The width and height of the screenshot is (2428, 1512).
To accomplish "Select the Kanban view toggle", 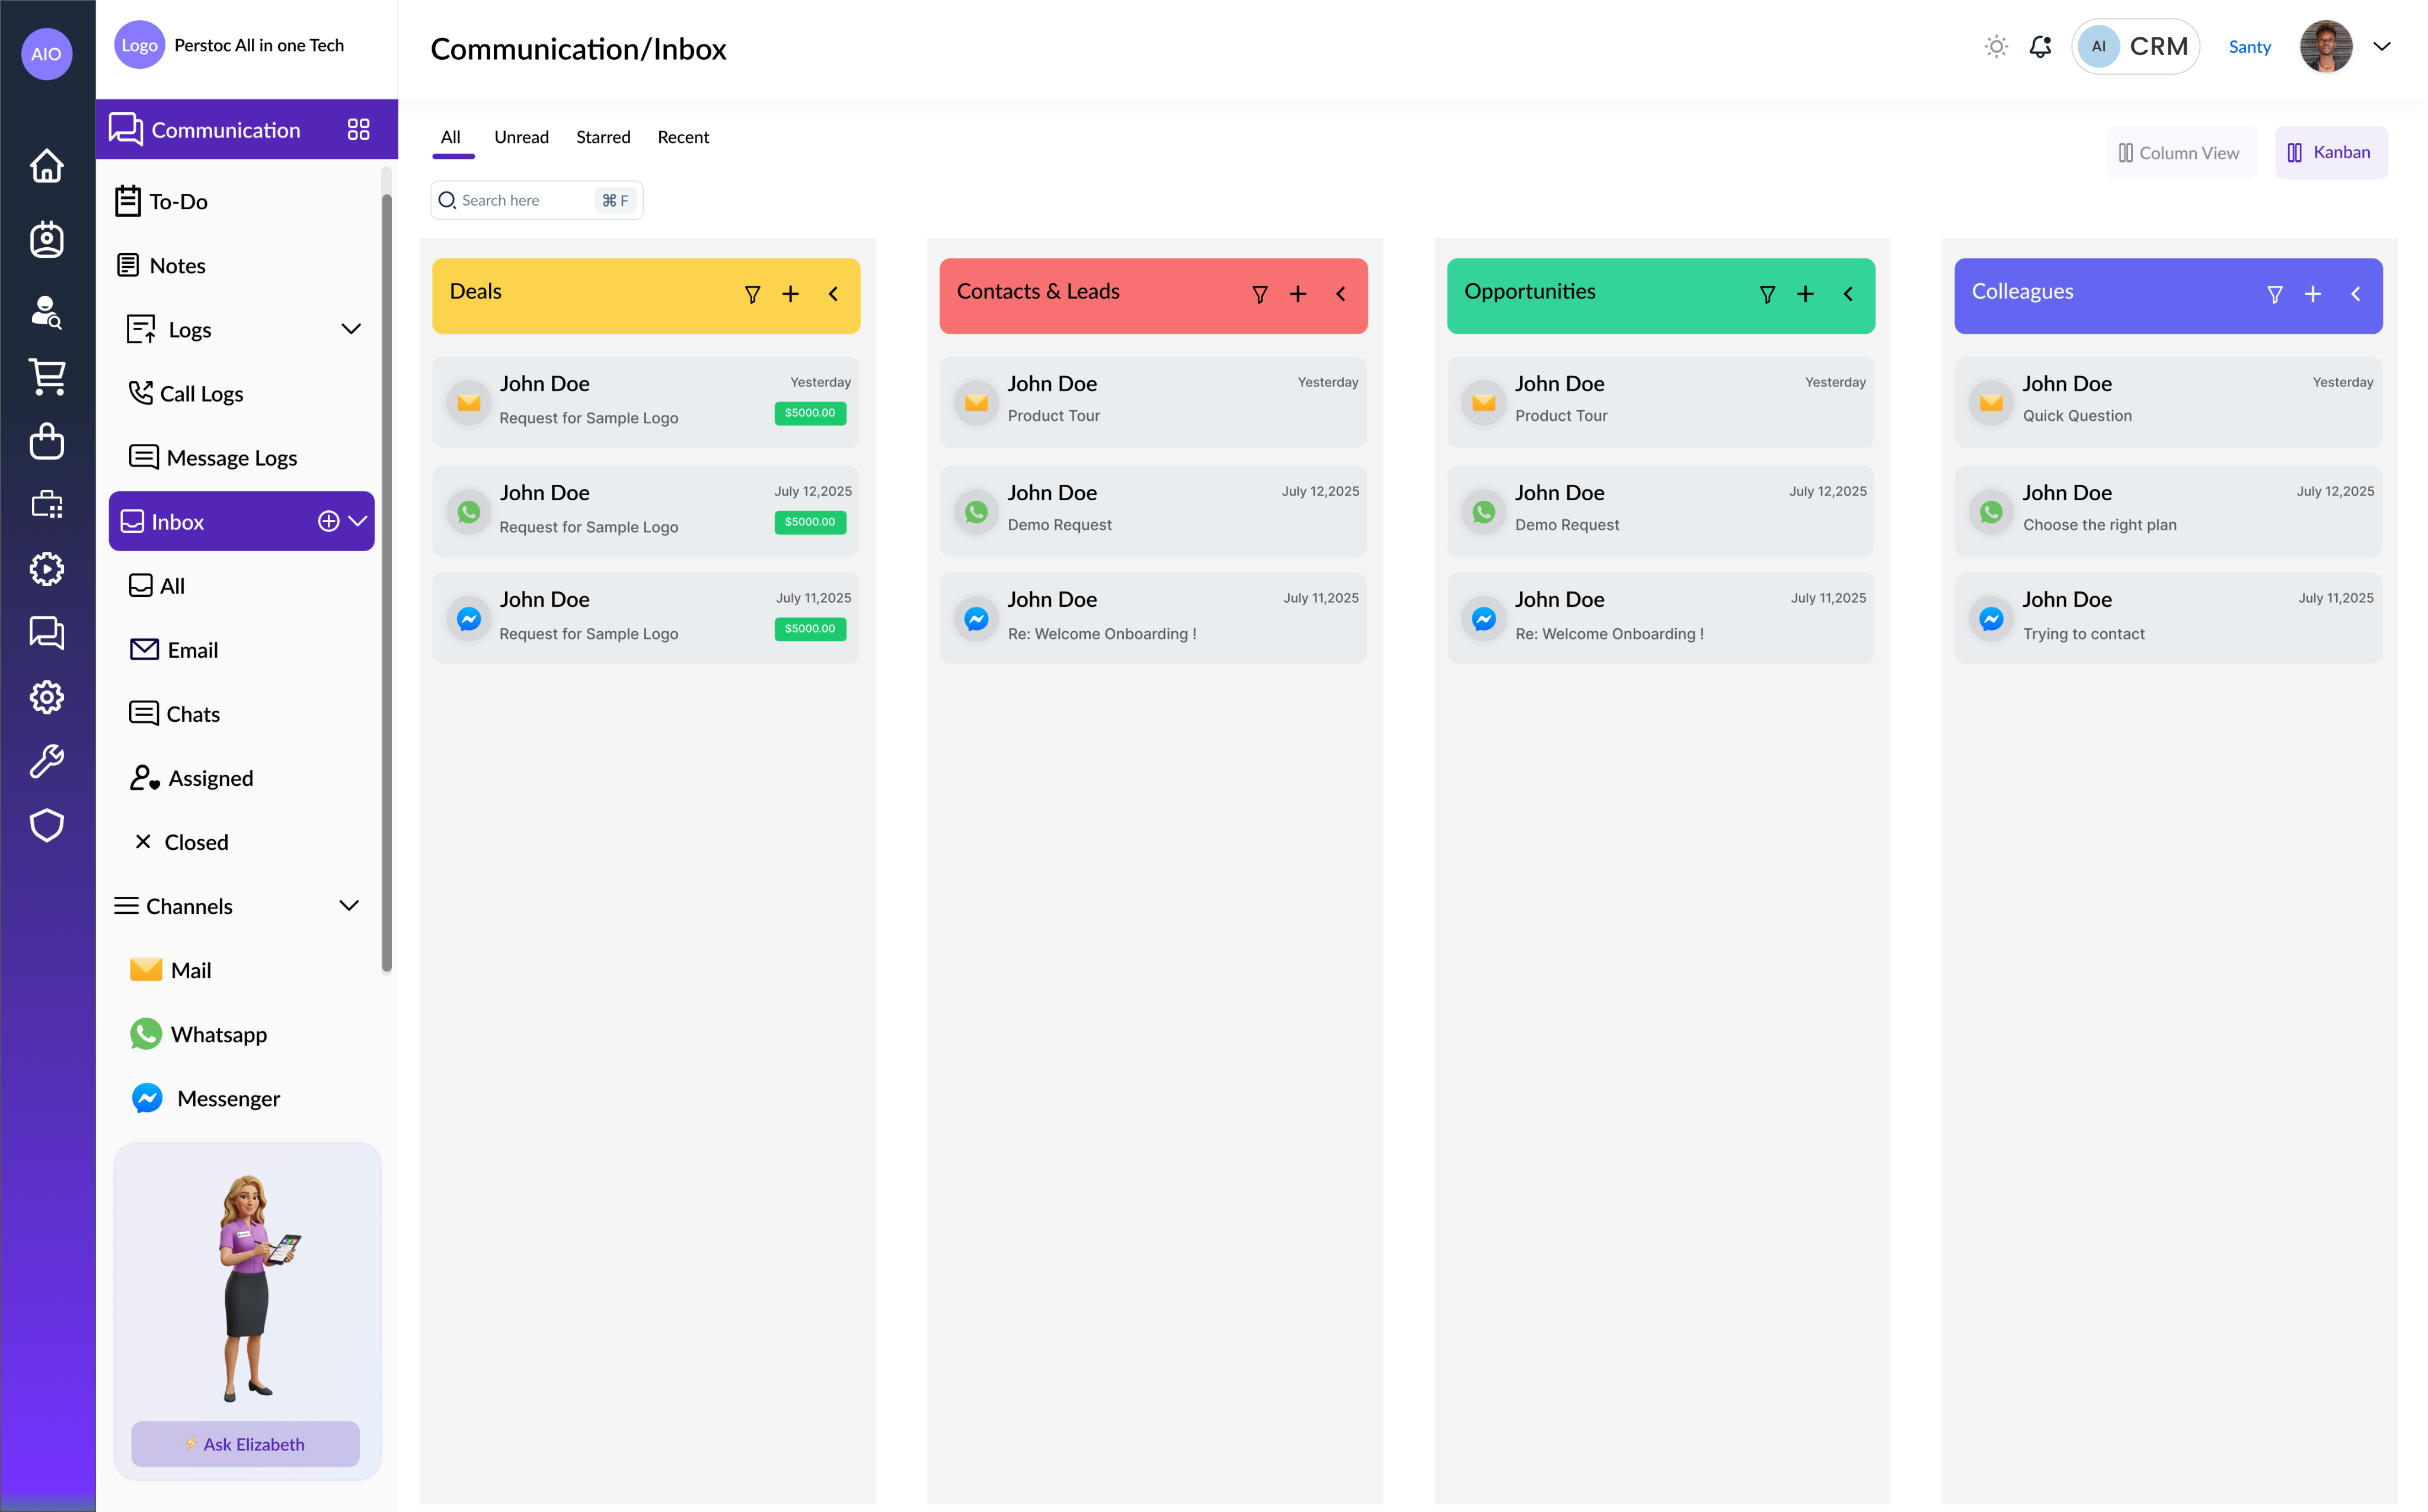I will point(2330,153).
